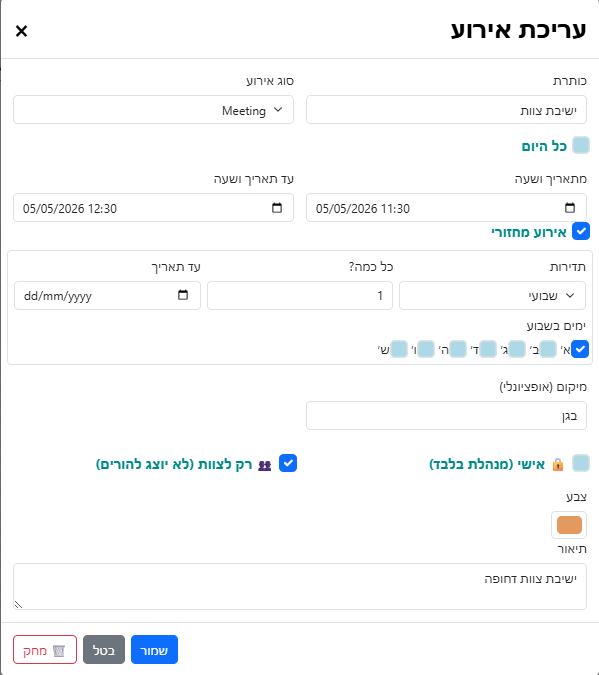Viewport: 599px width, 675px height.
Task: Select Tuesday (ג׳) weekday checkbox
Action: click(517, 349)
